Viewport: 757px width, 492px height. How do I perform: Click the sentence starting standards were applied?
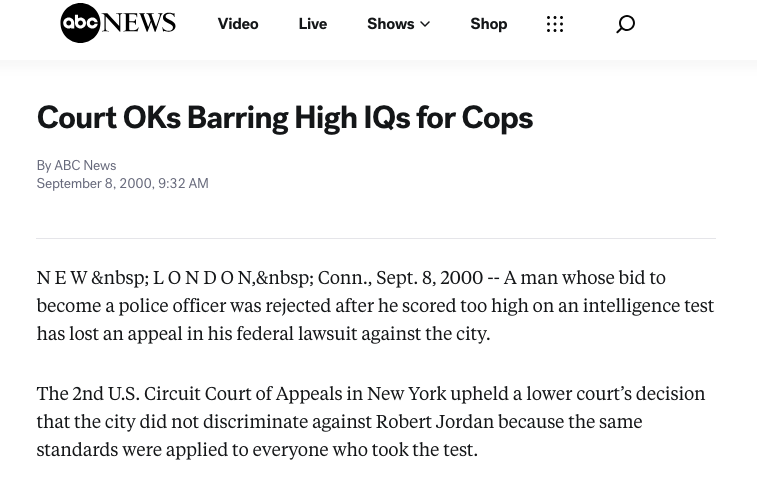click(257, 450)
